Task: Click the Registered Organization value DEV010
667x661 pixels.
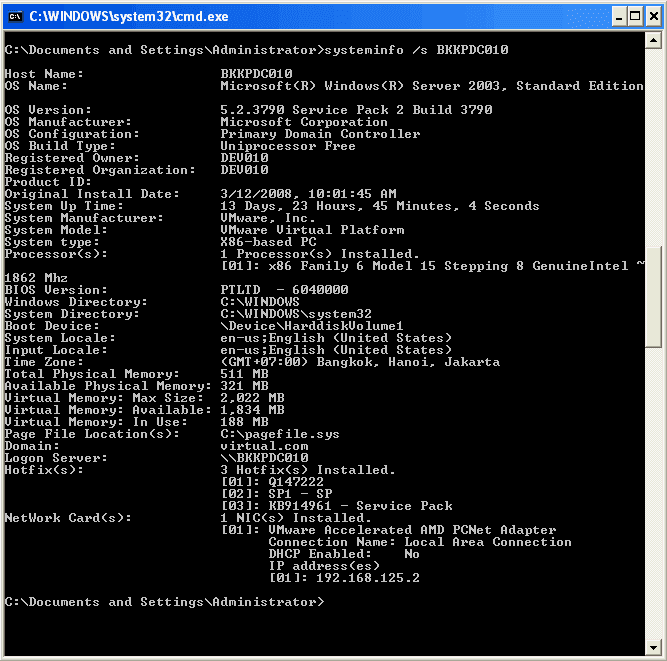Action: click(x=244, y=170)
